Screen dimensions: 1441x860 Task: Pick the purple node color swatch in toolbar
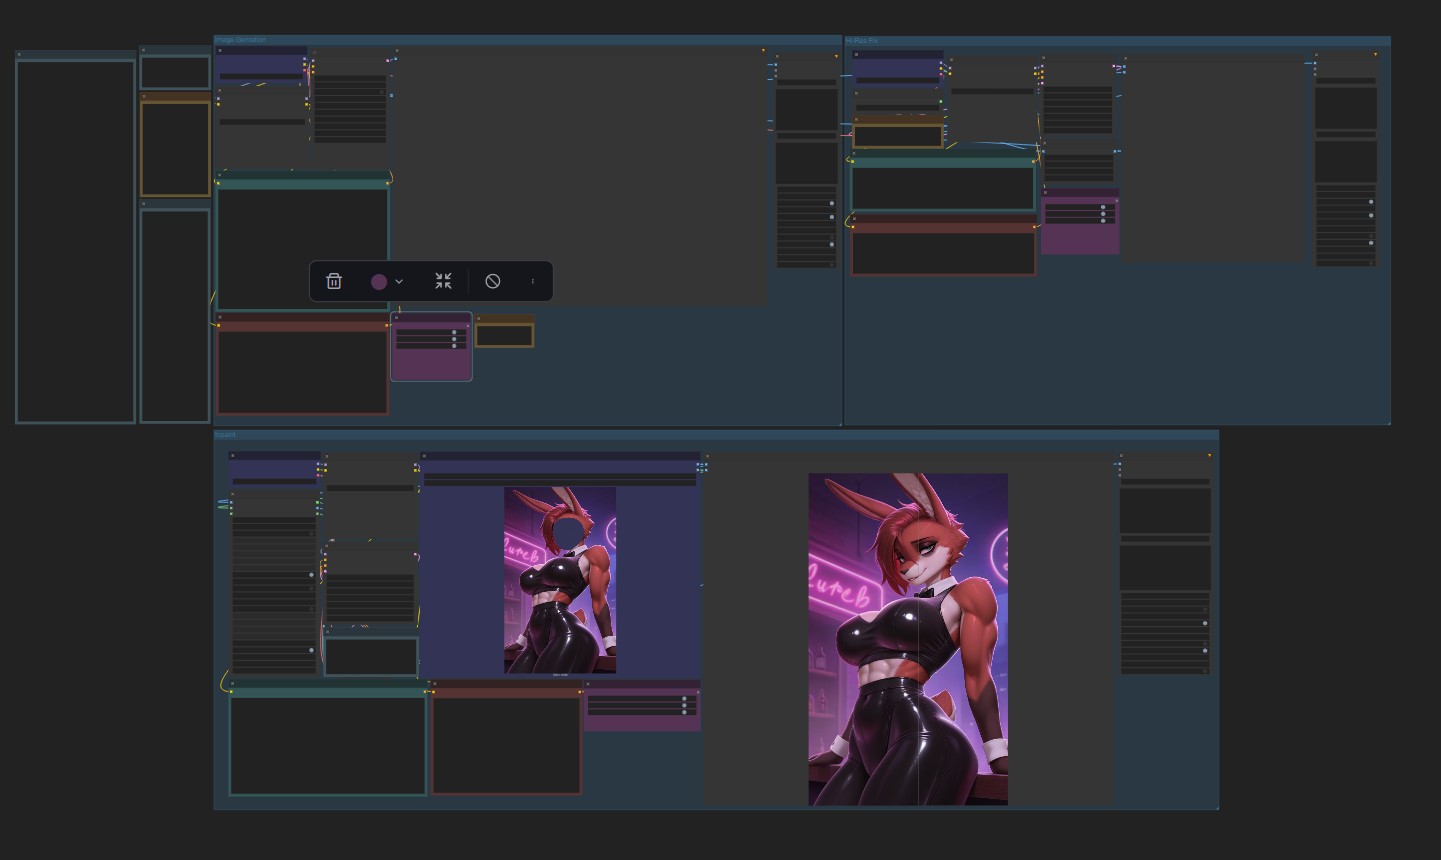point(379,282)
